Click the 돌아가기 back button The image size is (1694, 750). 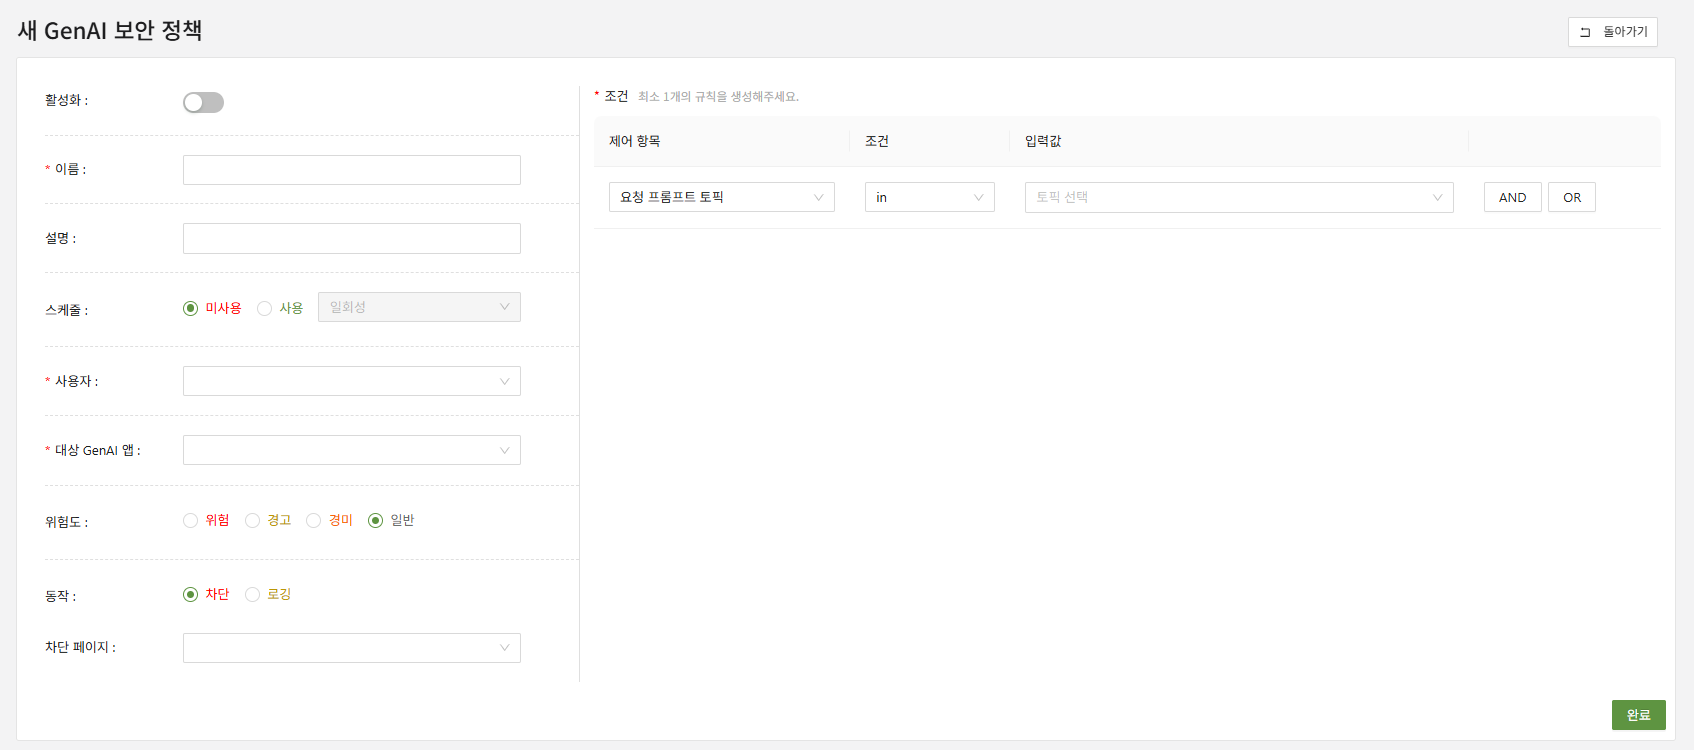pyautogui.click(x=1612, y=32)
